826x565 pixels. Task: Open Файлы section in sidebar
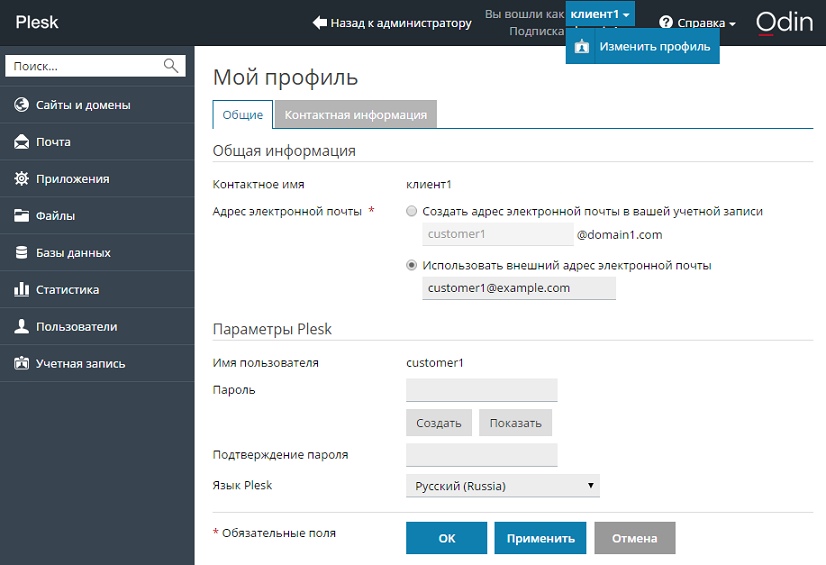click(97, 215)
